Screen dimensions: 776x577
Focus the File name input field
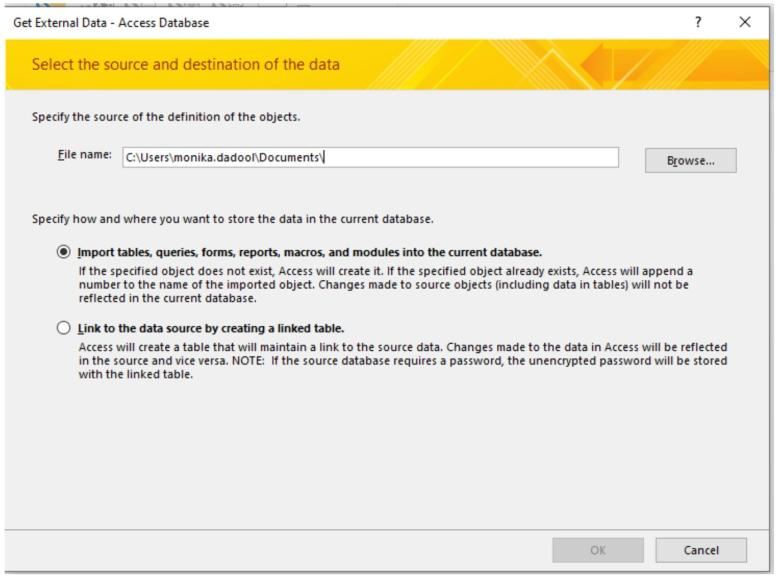click(x=370, y=157)
